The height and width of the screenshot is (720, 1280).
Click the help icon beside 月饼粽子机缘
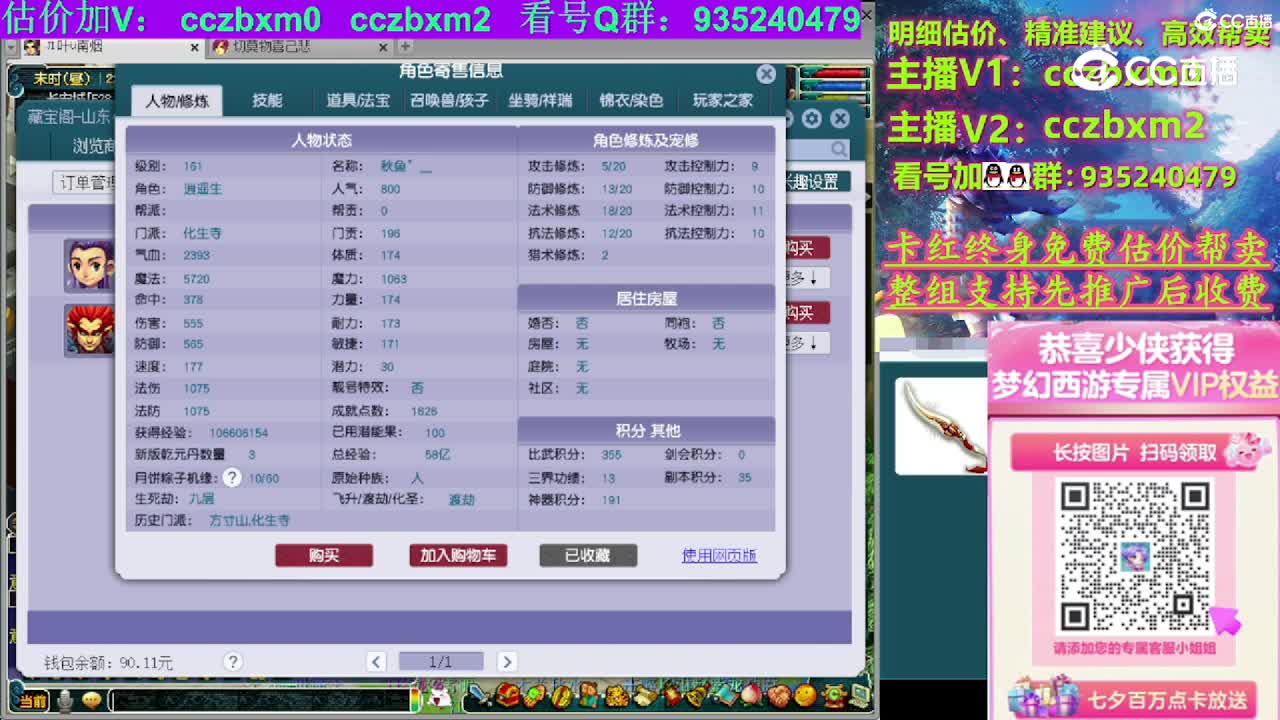[x=232, y=478]
